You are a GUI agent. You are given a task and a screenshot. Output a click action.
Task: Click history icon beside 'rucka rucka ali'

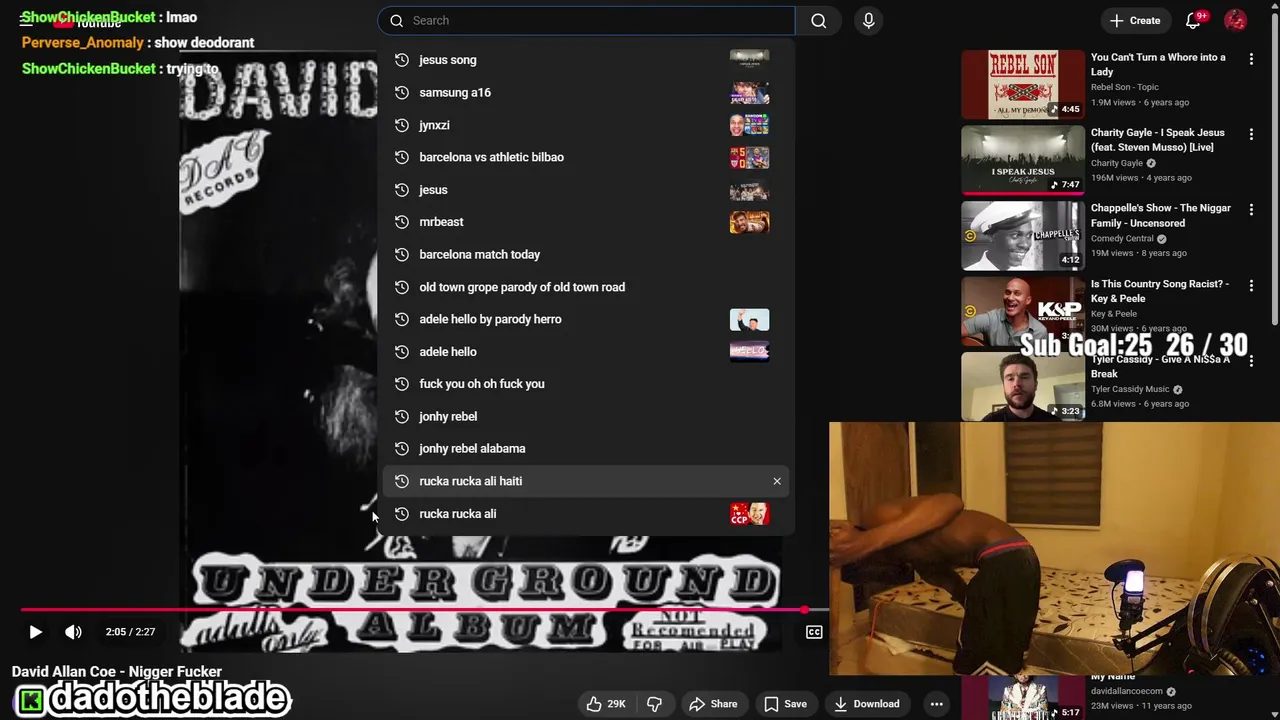(402, 513)
